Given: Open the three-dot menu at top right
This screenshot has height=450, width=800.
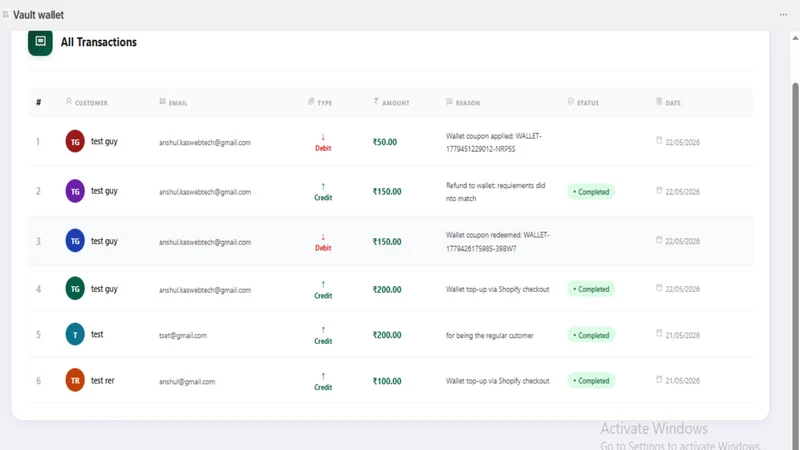Looking at the screenshot, I should [x=783, y=15].
